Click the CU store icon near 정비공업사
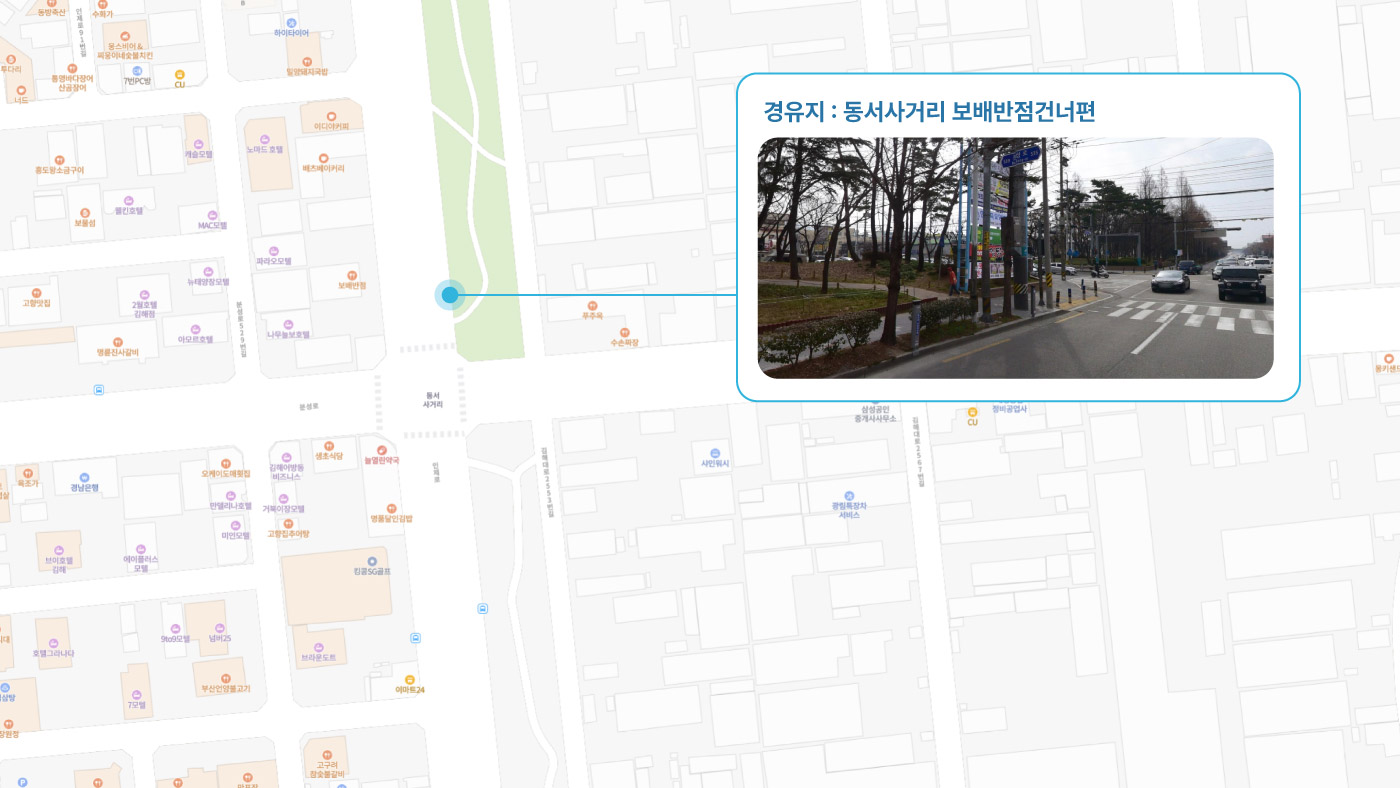The width and height of the screenshot is (1400, 788). point(972,411)
